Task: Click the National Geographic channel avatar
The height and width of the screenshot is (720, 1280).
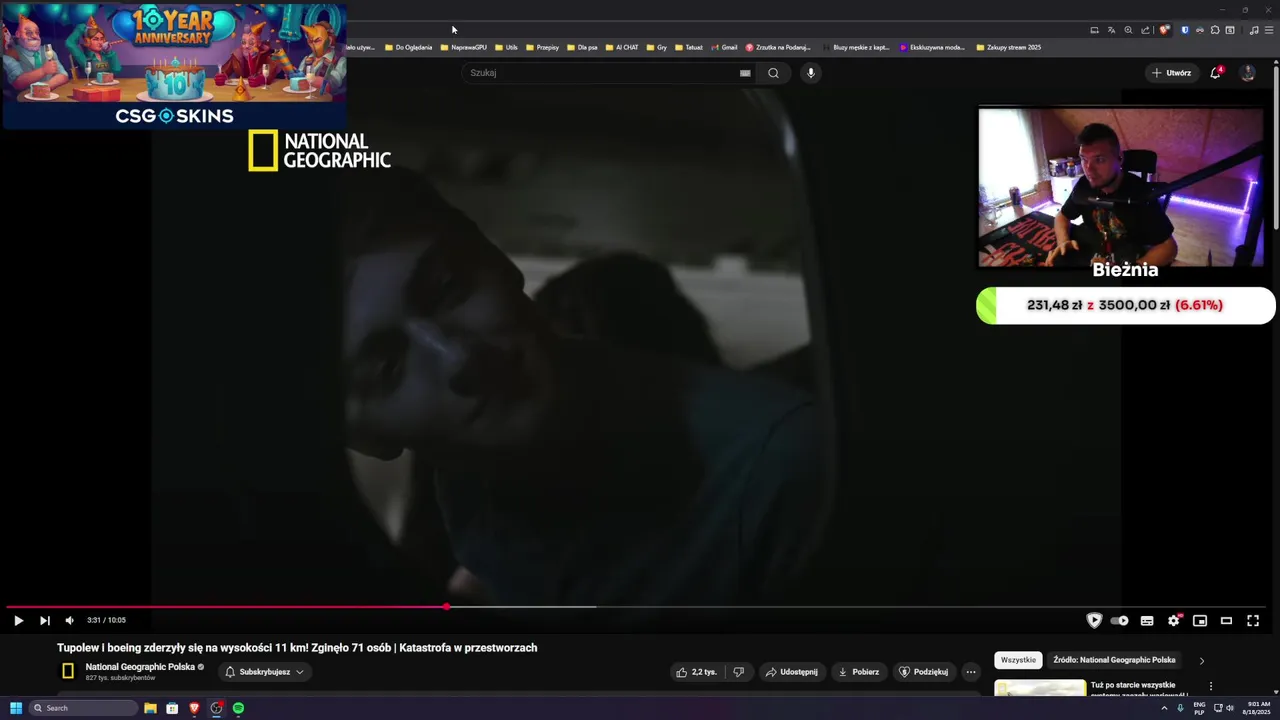Action: pyautogui.click(x=68, y=671)
